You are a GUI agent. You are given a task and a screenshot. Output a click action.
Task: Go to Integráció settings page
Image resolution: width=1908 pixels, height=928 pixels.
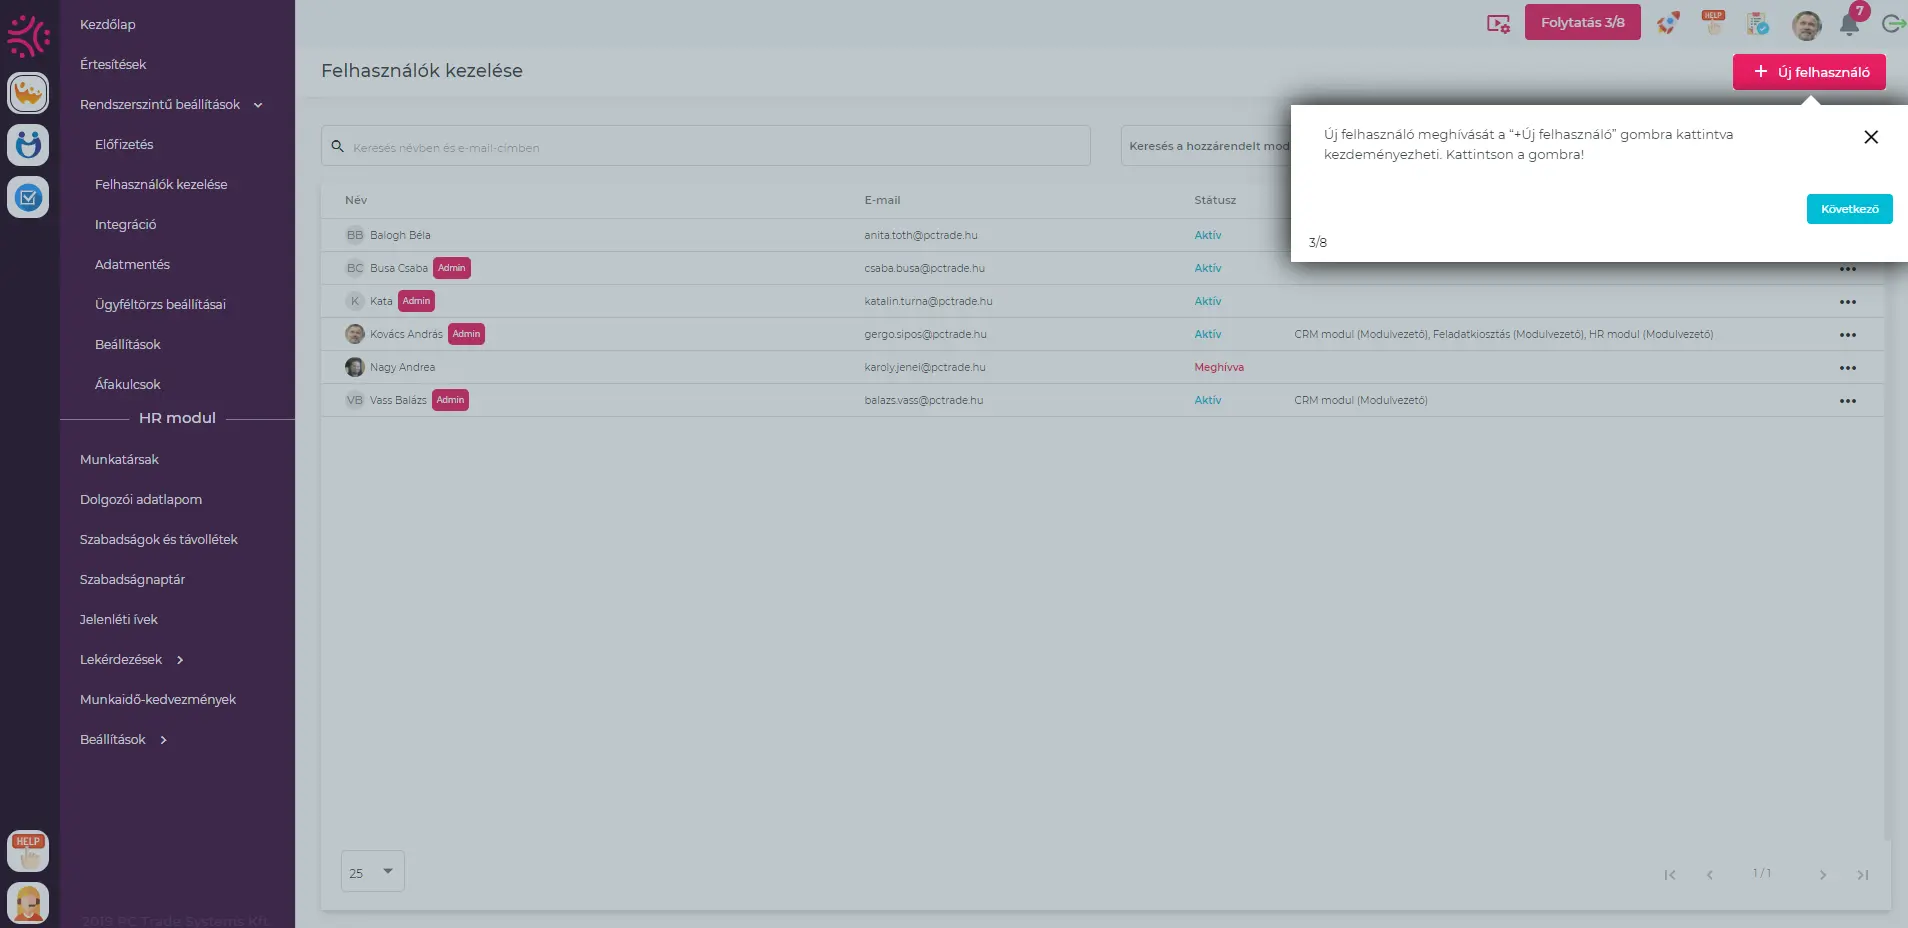pyautogui.click(x=125, y=225)
